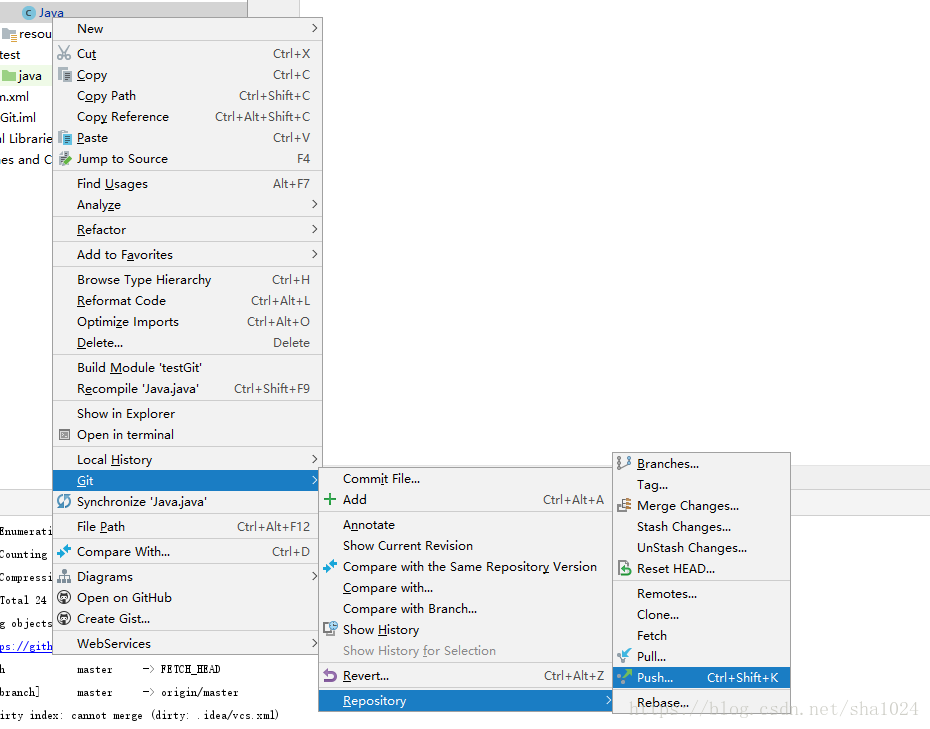Click the Cut scissors icon

64,53
